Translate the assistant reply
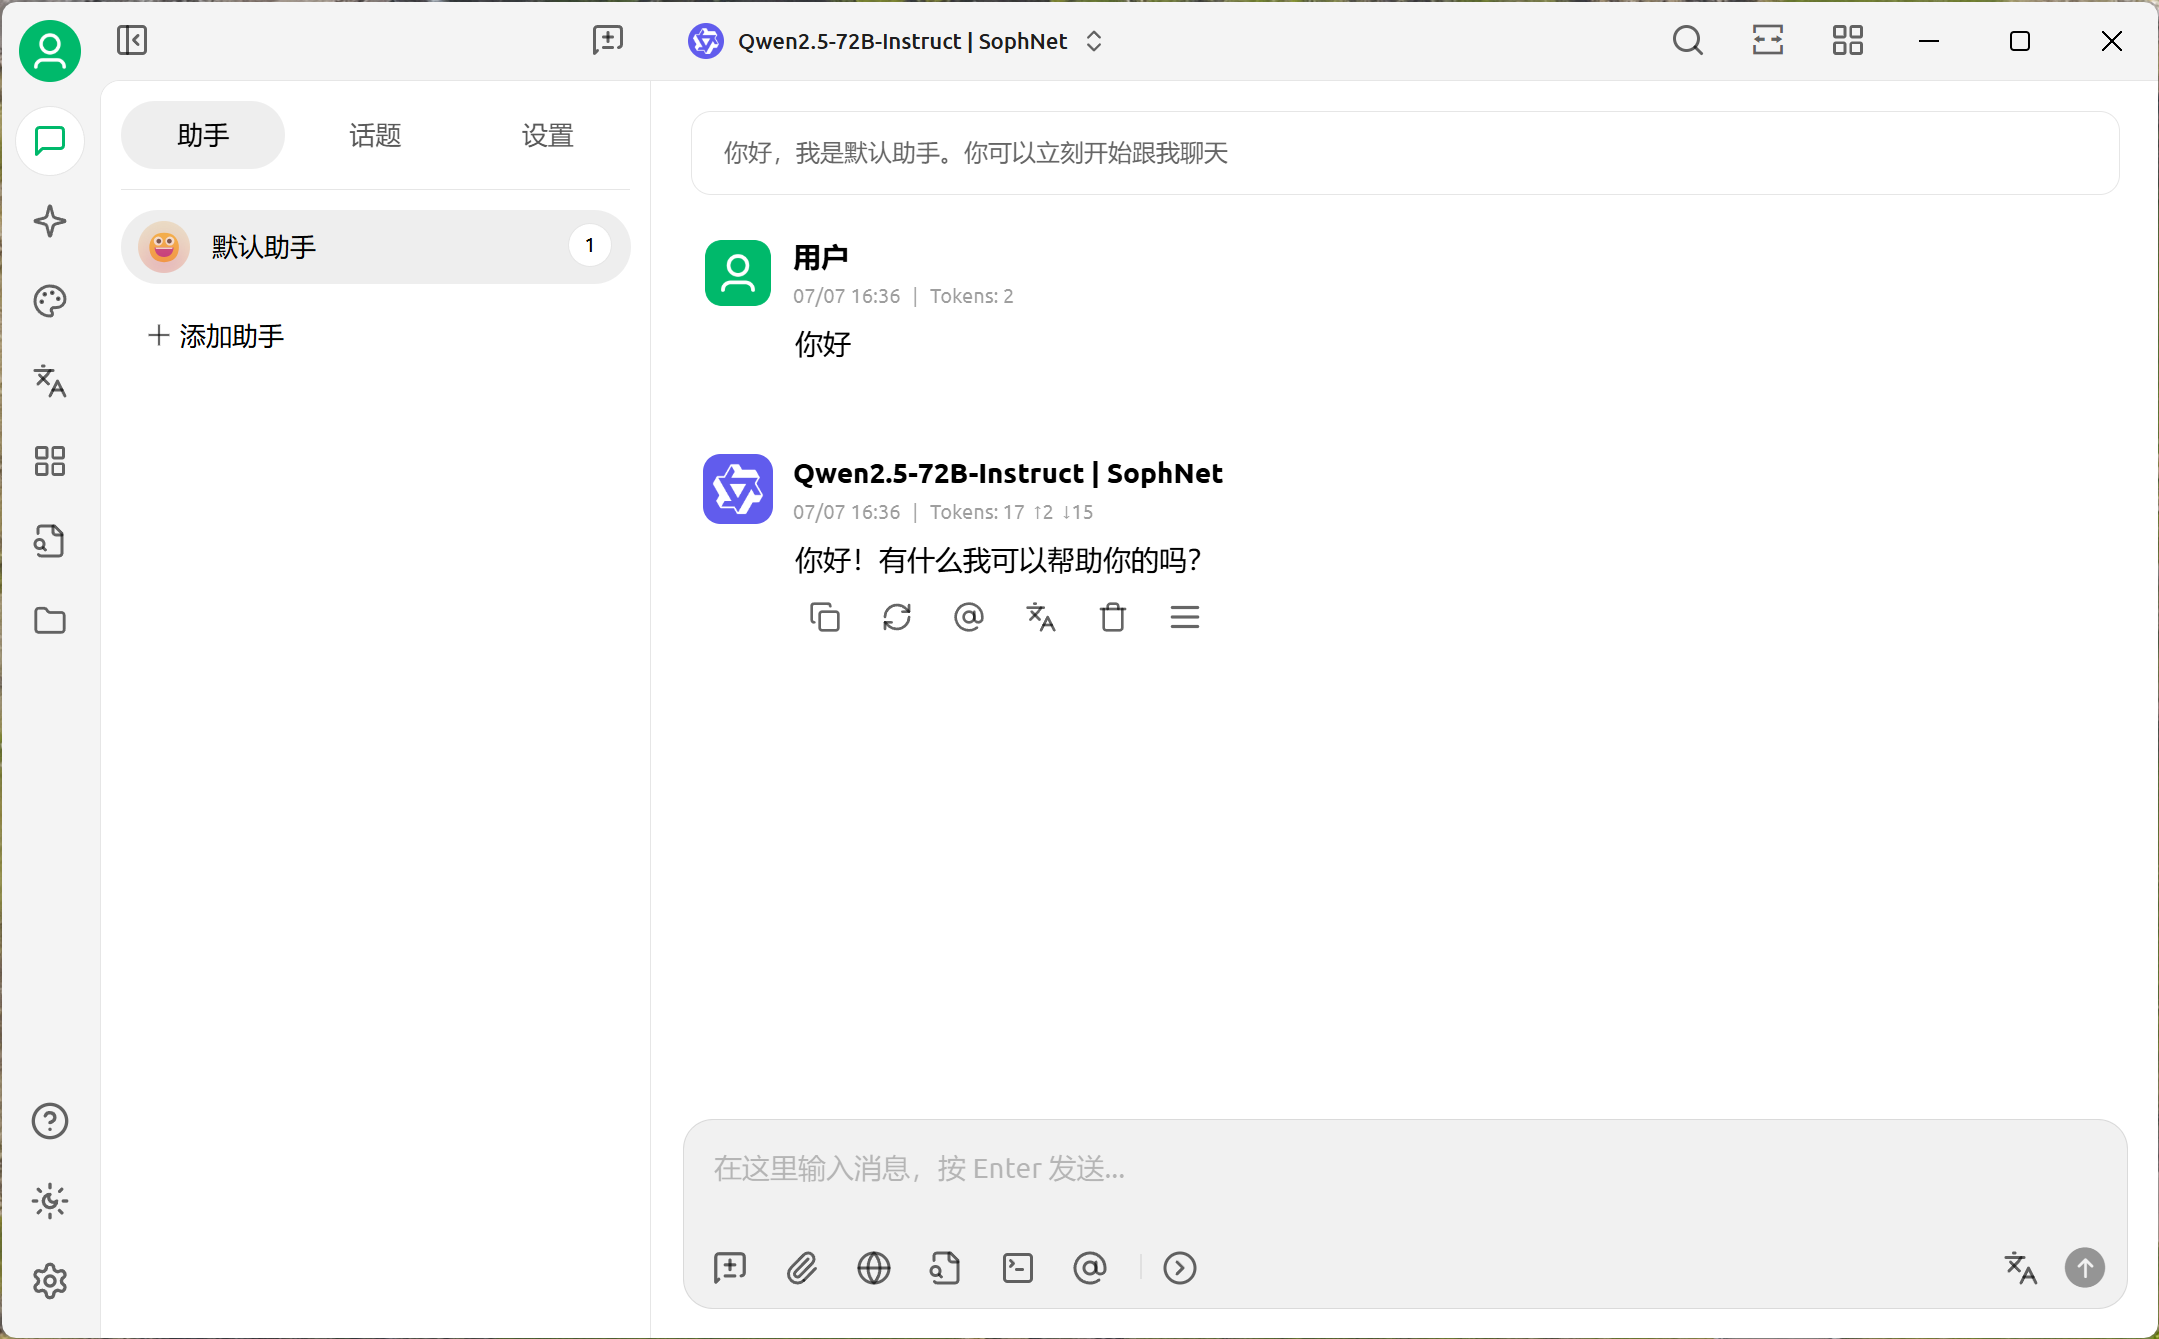 pyautogui.click(x=1041, y=617)
